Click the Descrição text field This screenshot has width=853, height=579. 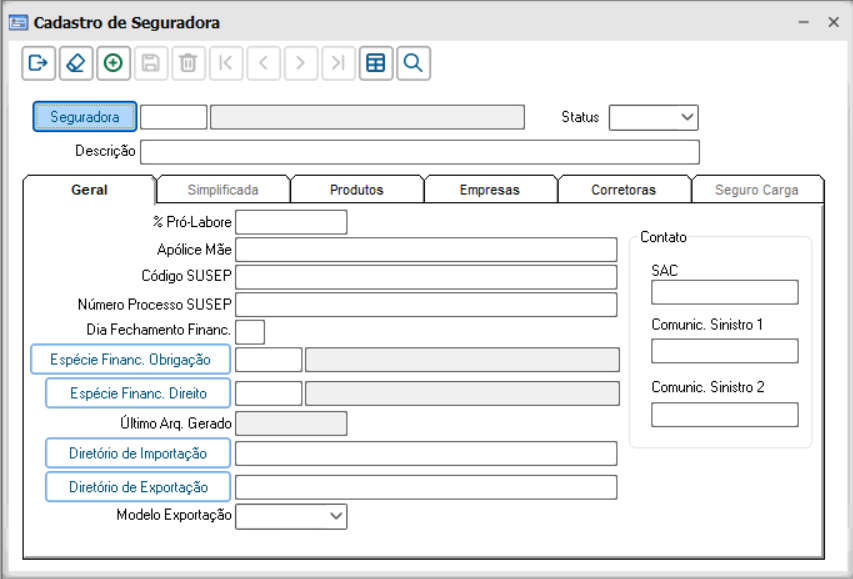419,152
